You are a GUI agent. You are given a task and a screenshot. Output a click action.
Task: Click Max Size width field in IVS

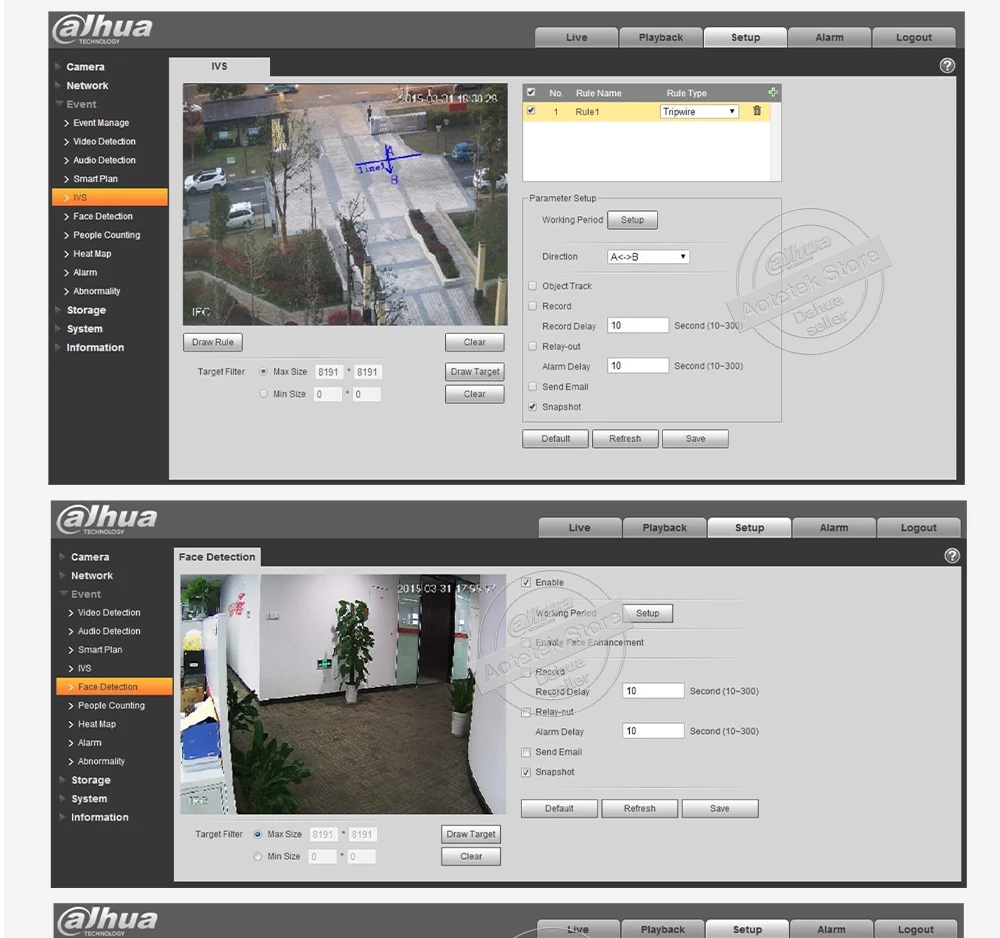coord(328,372)
